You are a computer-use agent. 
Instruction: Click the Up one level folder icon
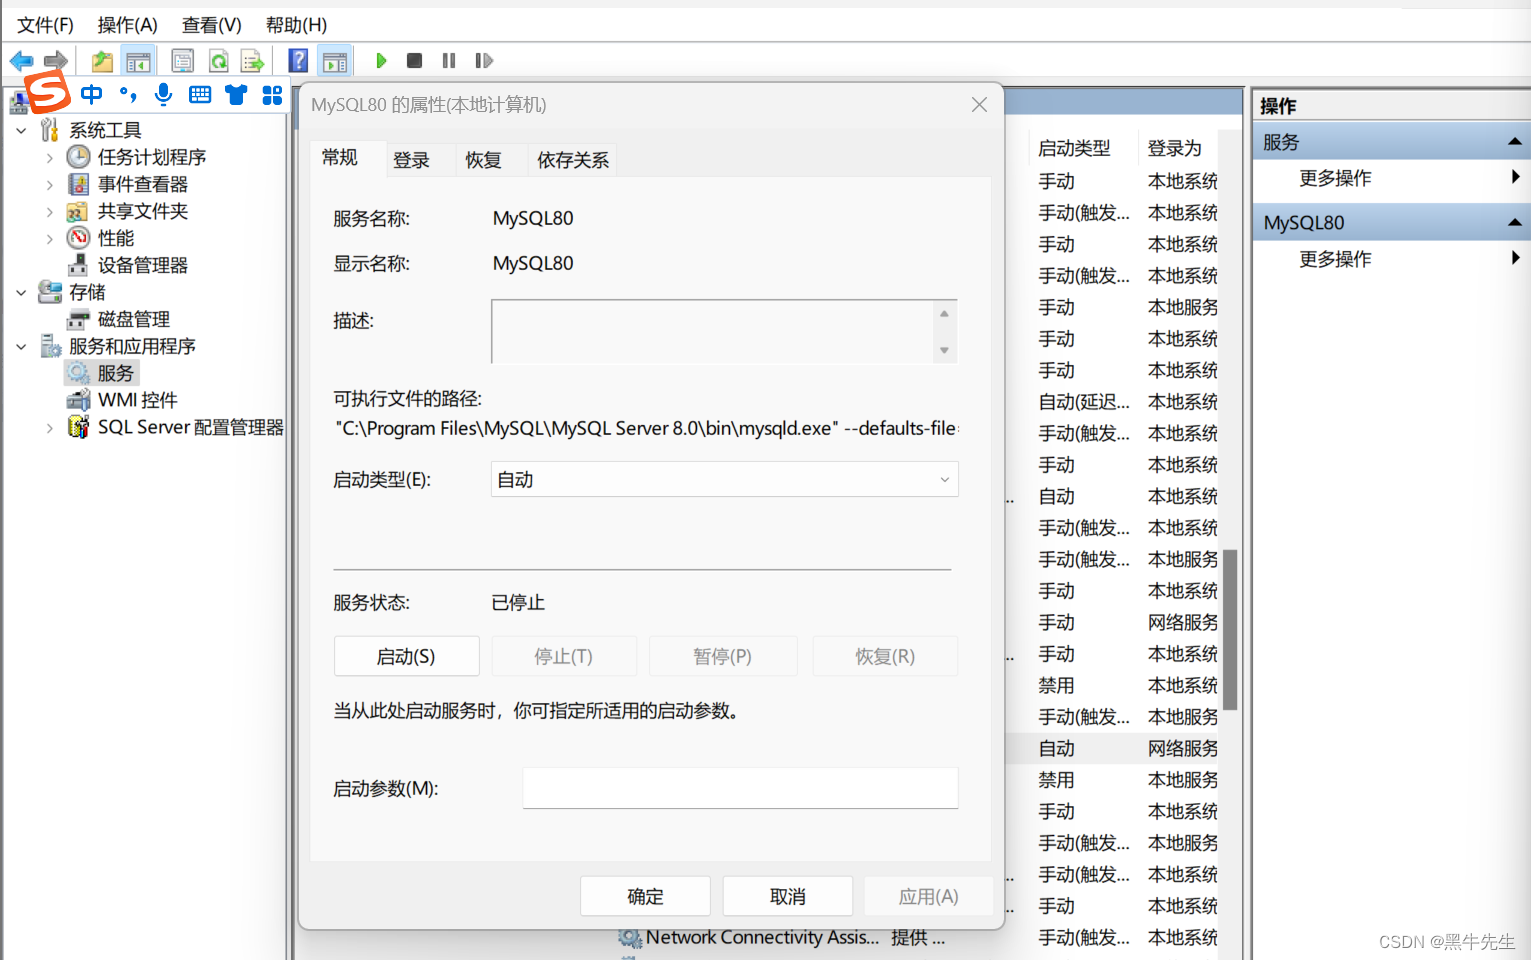[x=102, y=61]
